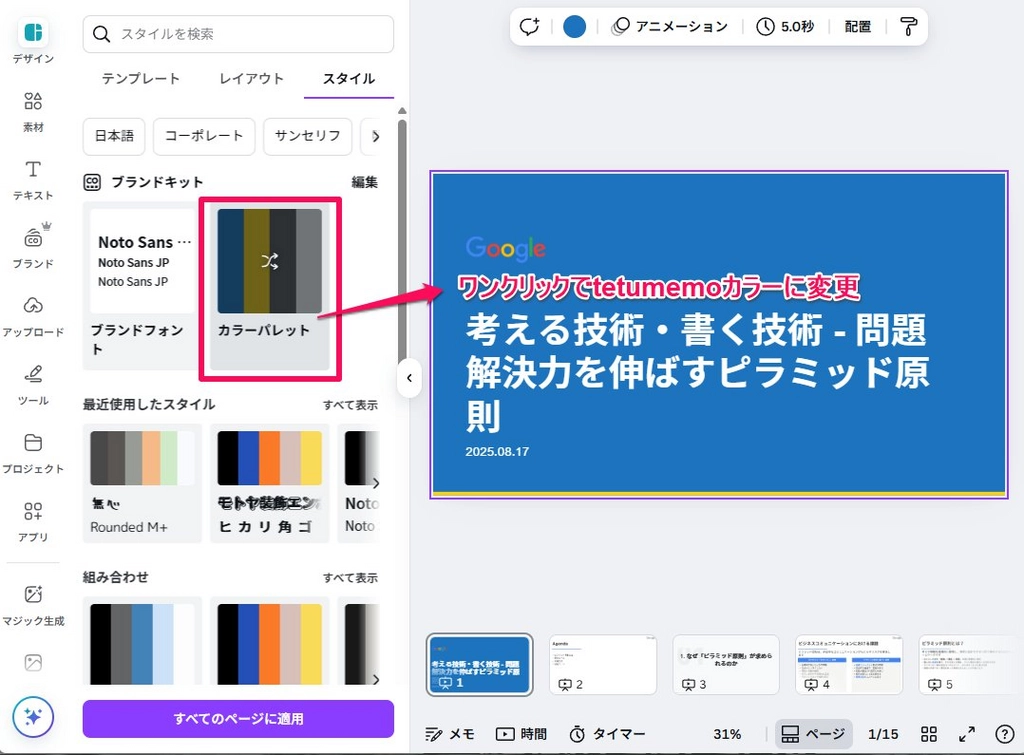1024x755 pixels.
Task: Apply the black-gray-blue combination palette
Action: [142, 644]
